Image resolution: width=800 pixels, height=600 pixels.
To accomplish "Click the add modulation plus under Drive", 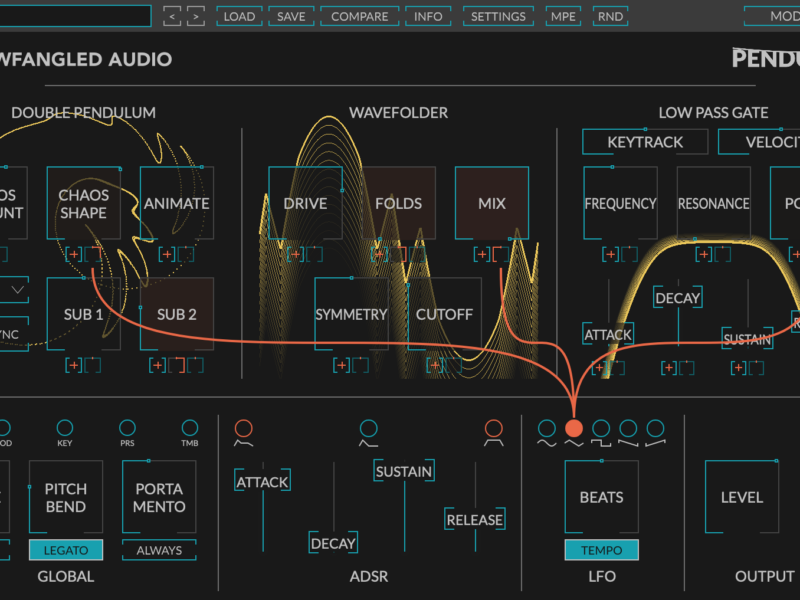I will coord(293,255).
